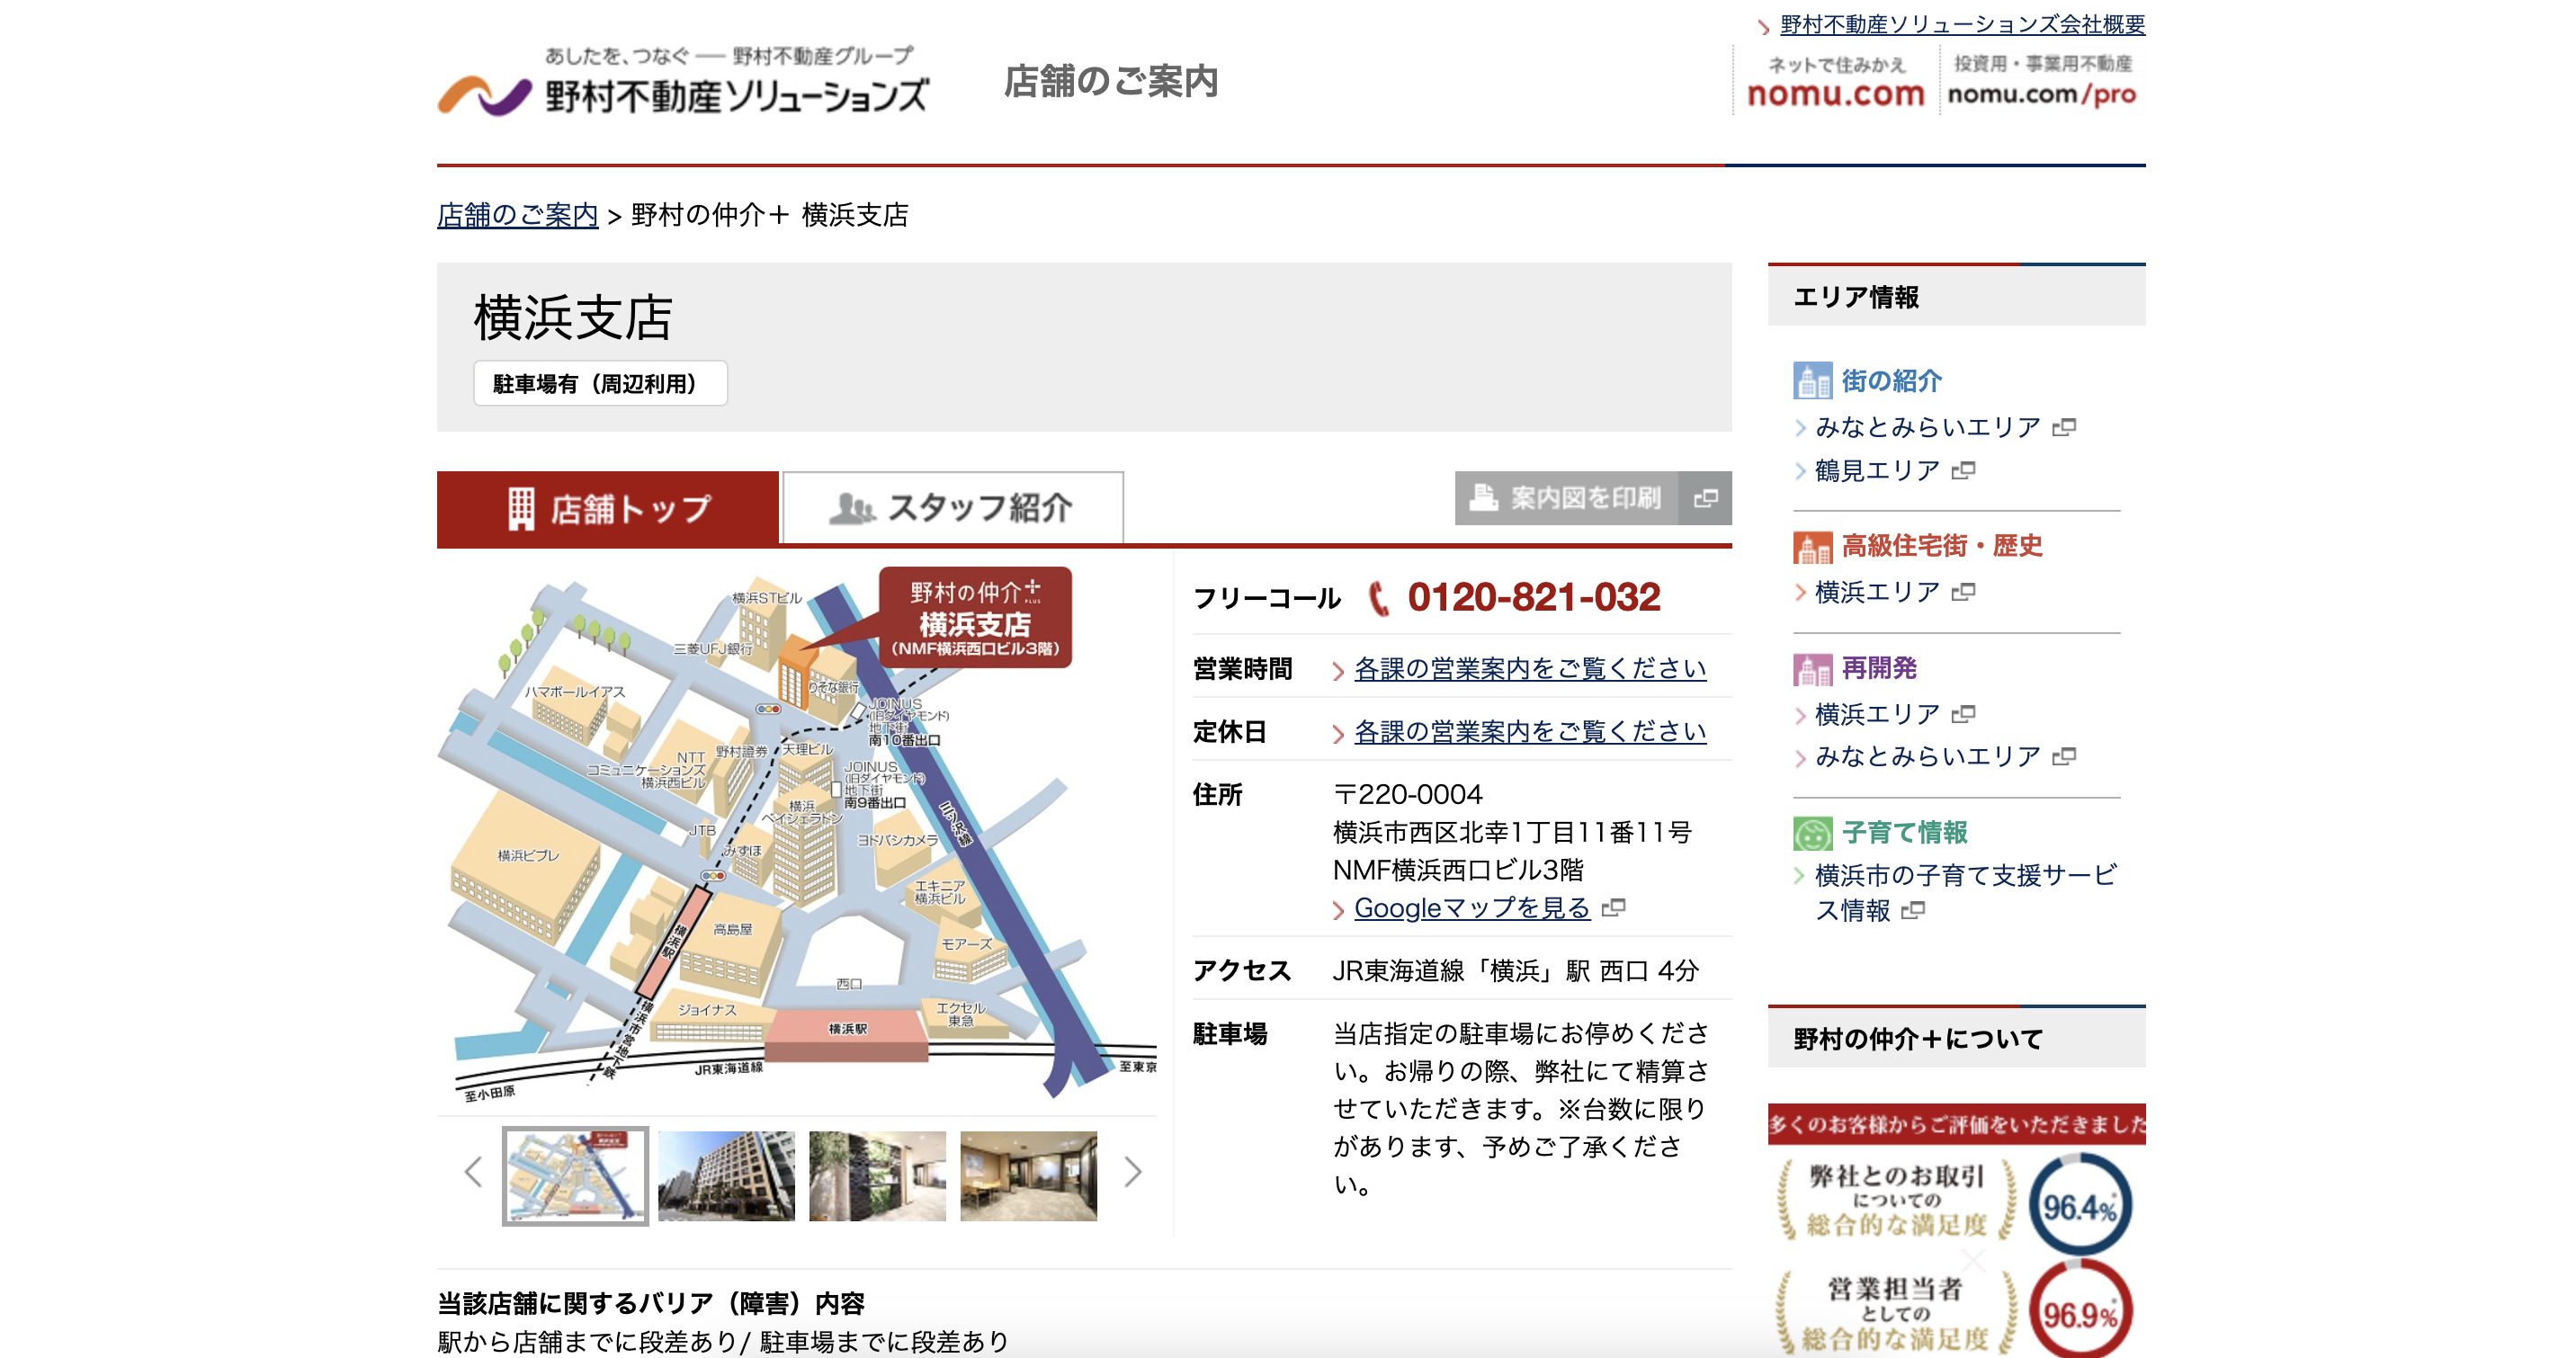Select the entrance greenery thumbnail
Screen dimensions: 2576x1358
877,1176
